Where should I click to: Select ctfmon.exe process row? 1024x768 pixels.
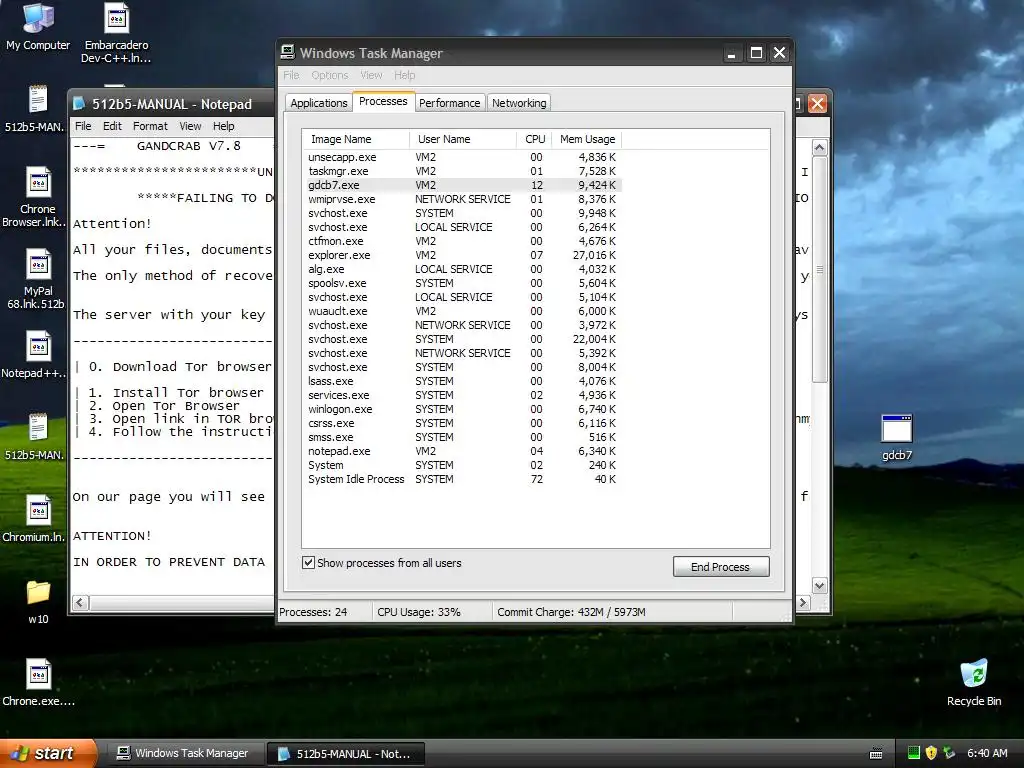pos(462,241)
